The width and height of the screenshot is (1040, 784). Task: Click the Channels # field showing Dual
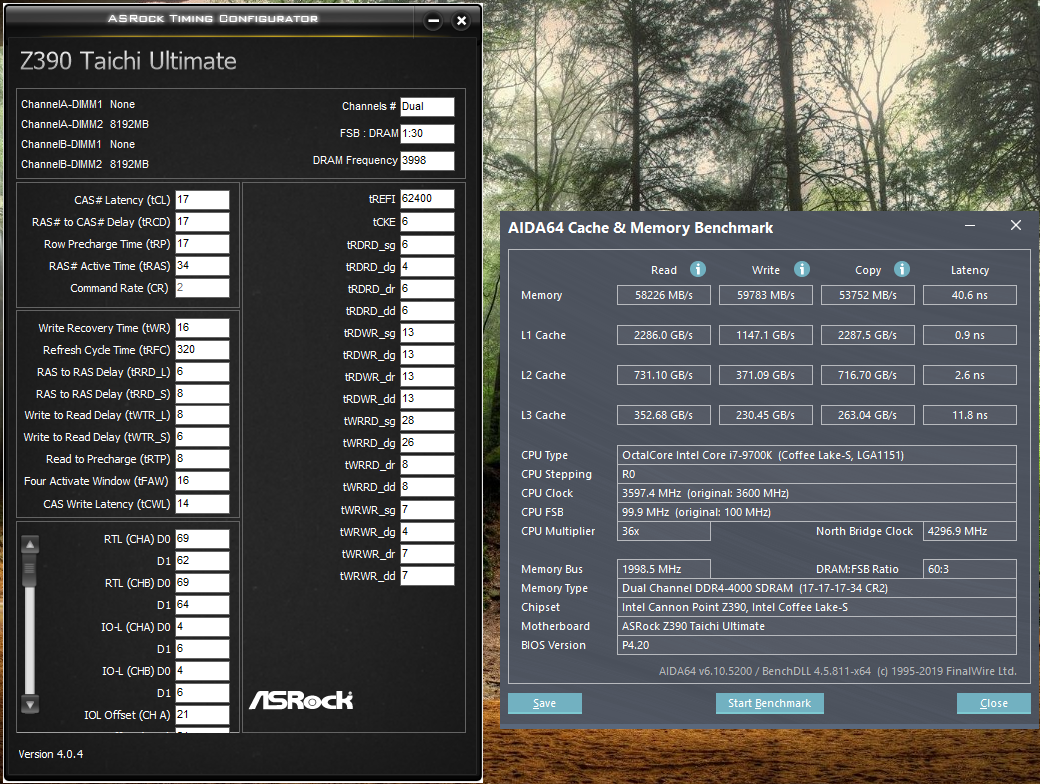[427, 106]
